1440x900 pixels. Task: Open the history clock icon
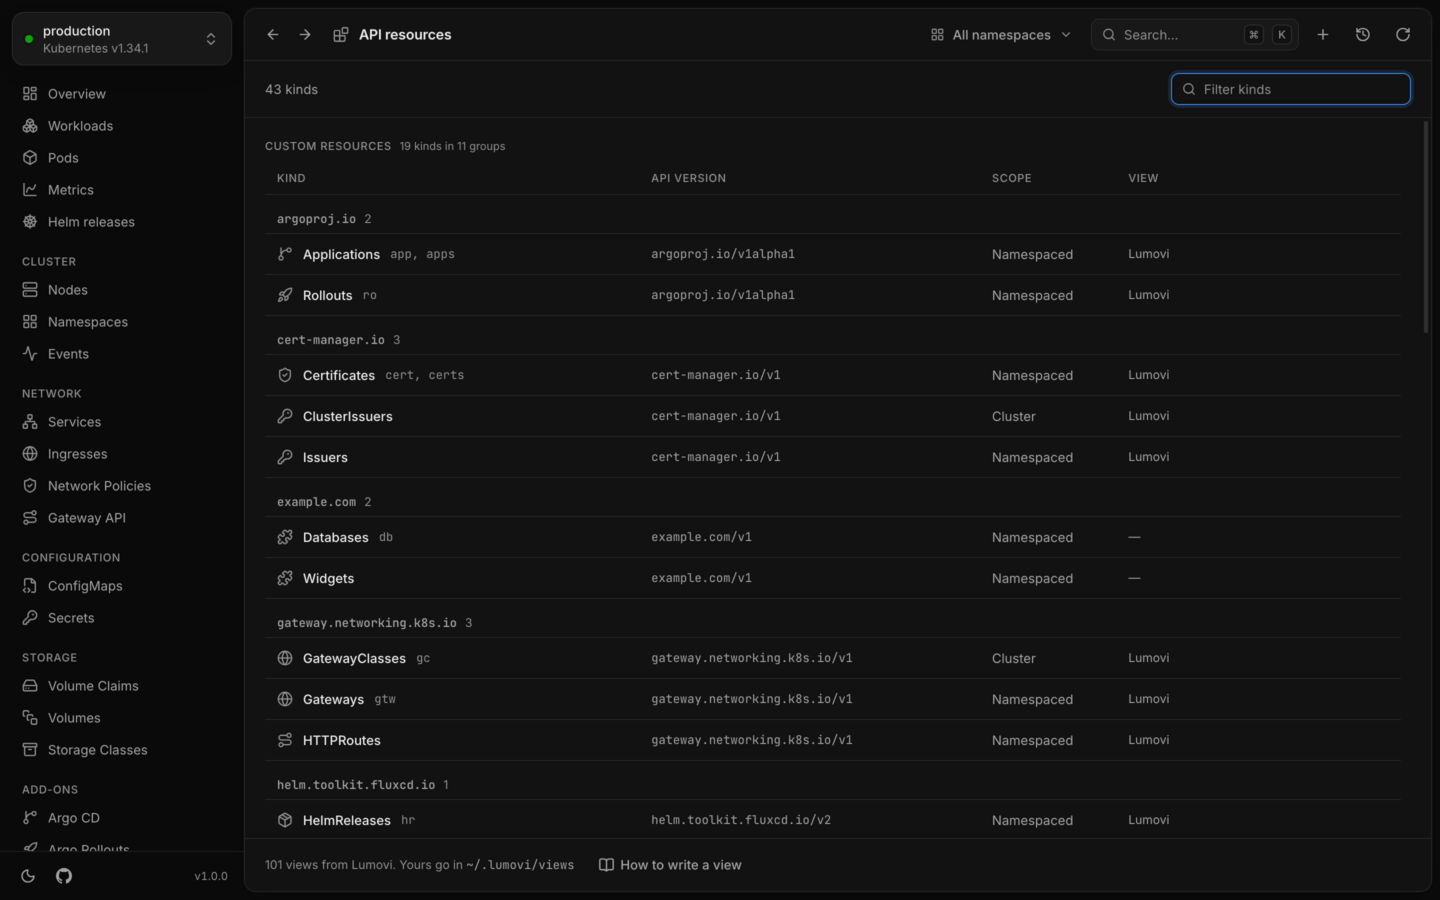tap(1363, 35)
